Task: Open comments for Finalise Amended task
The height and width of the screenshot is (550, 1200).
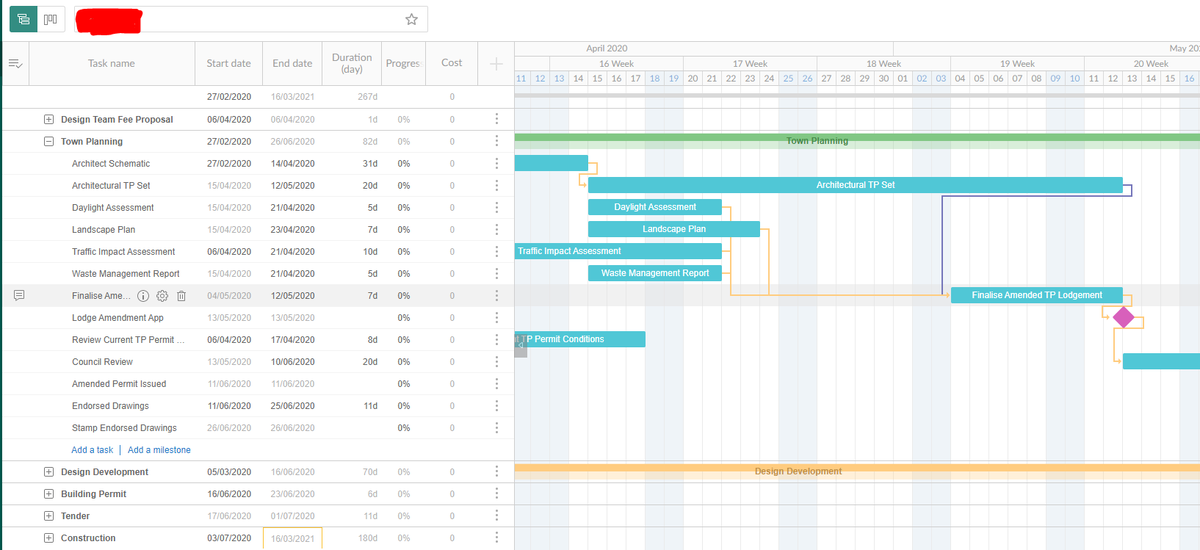Action: [19, 295]
